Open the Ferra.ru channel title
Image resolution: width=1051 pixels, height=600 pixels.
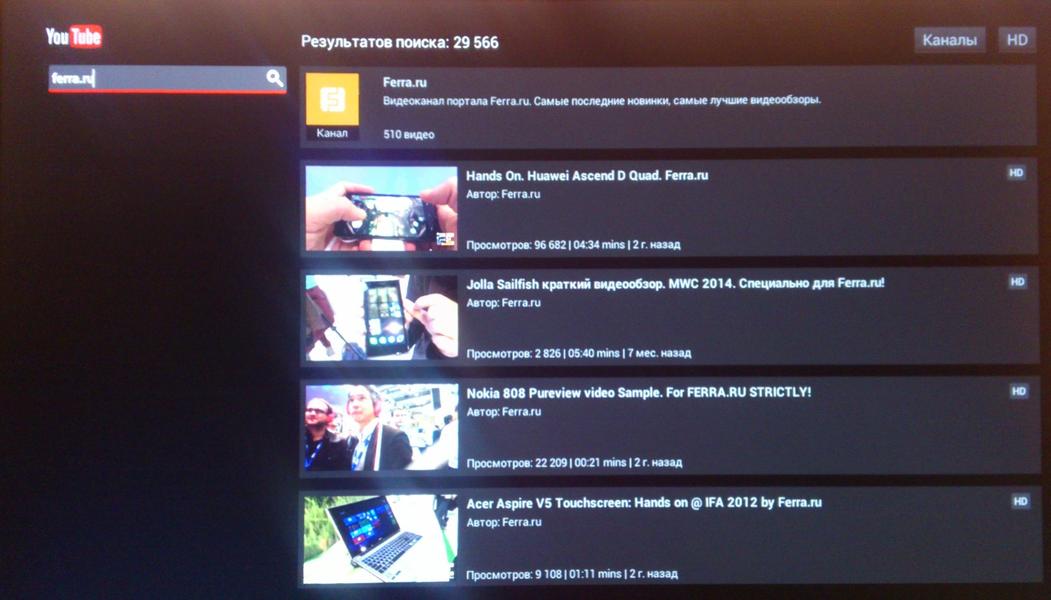[404, 82]
